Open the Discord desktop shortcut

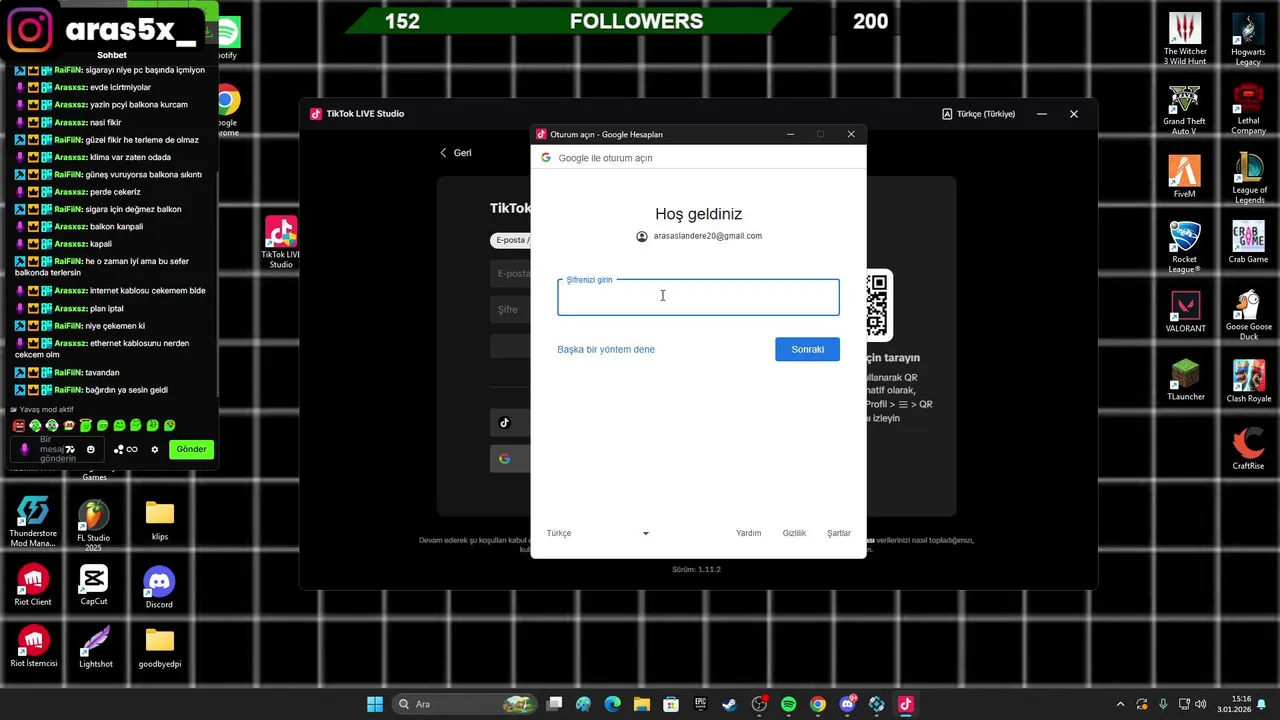(159, 586)
